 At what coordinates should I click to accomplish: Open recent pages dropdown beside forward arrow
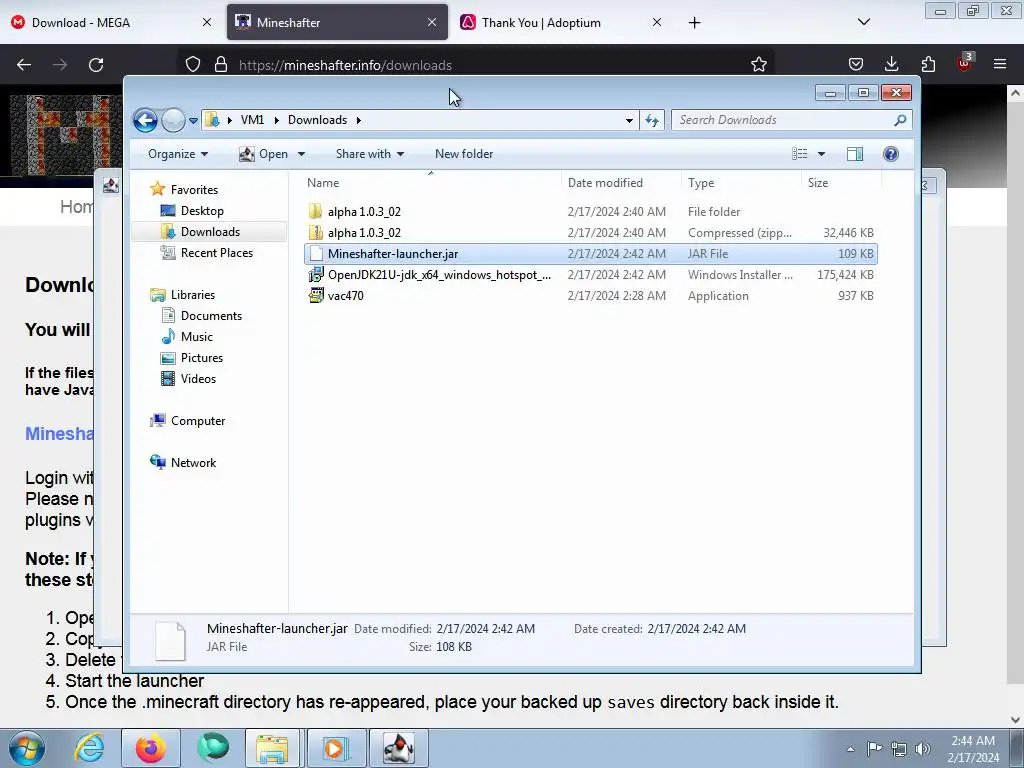[193, 121]
